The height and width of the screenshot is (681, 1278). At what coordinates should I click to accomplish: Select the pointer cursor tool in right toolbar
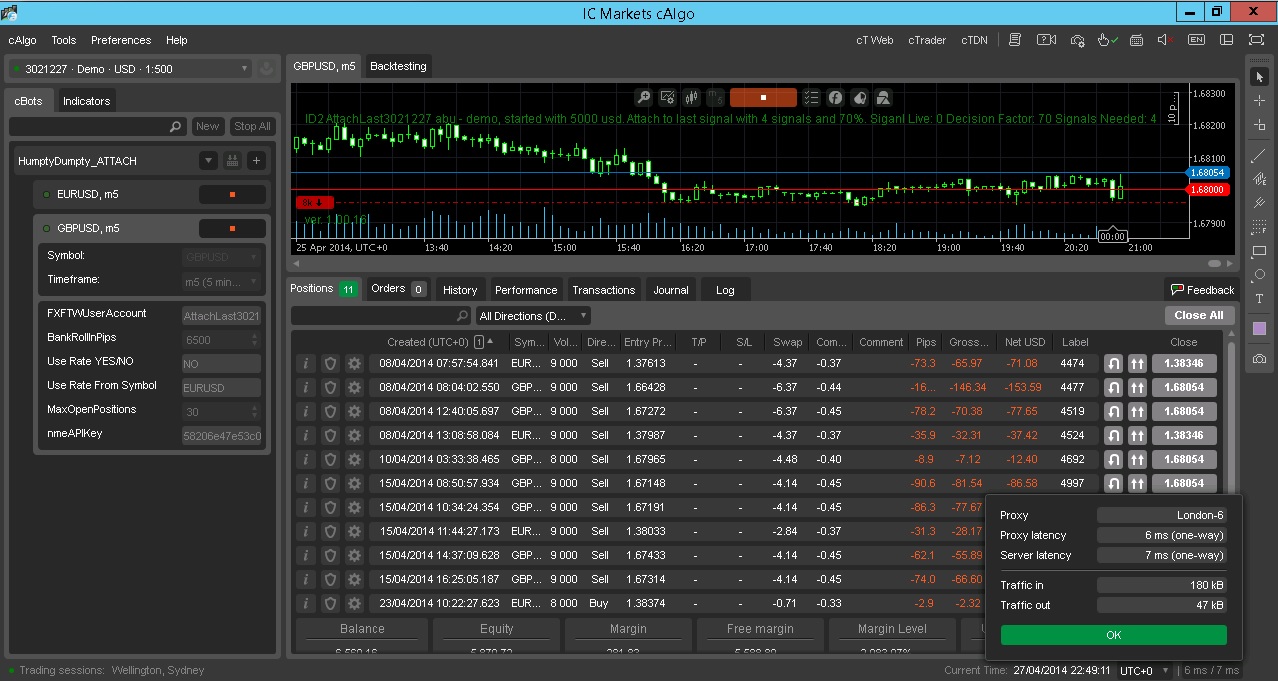coord(1259,77)
